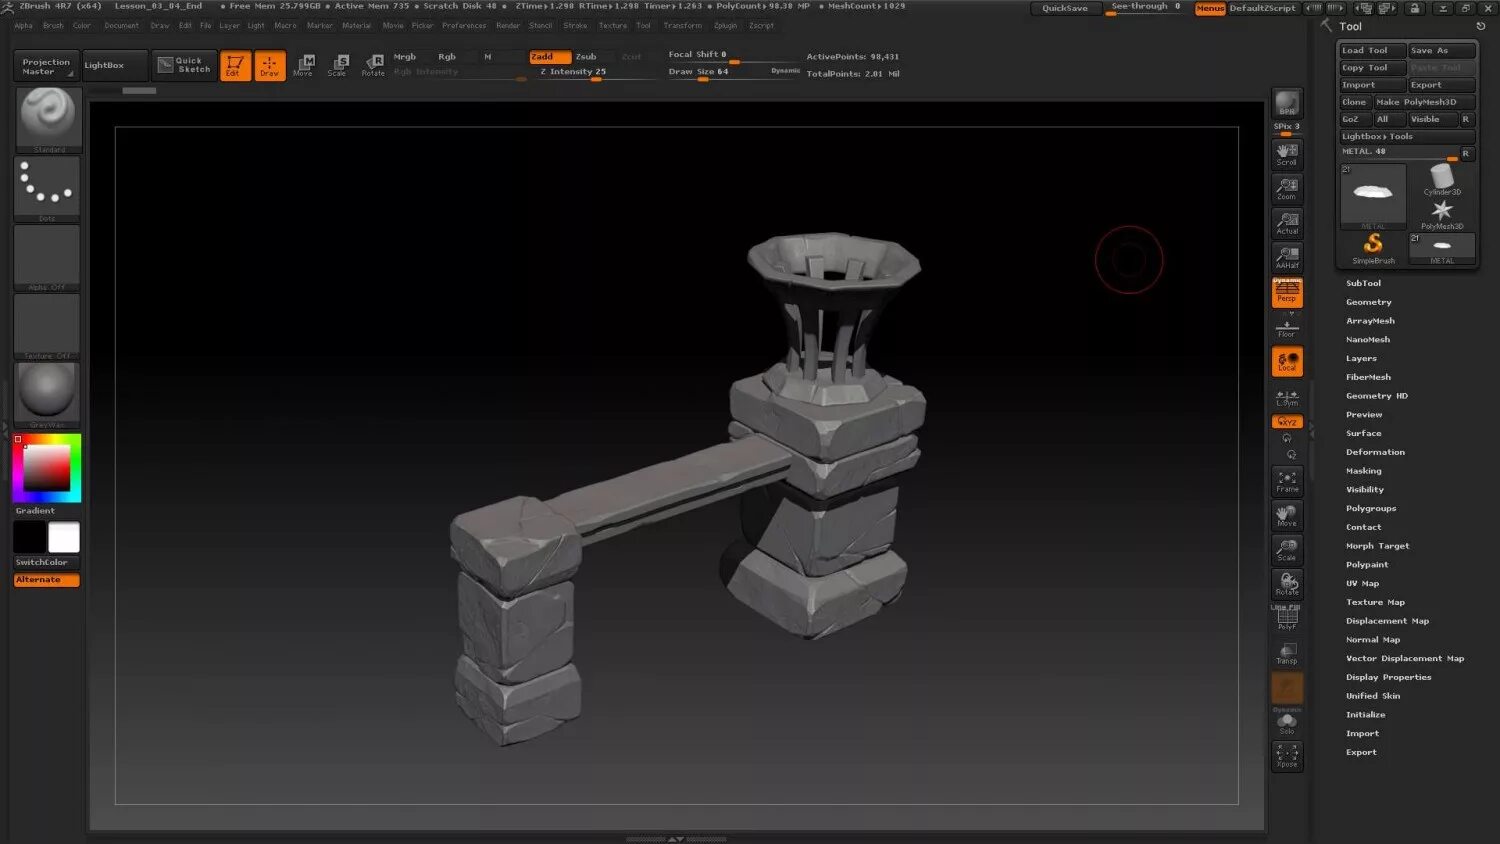
Task: Open the material sphere picker
Action: tap(48, 395)
